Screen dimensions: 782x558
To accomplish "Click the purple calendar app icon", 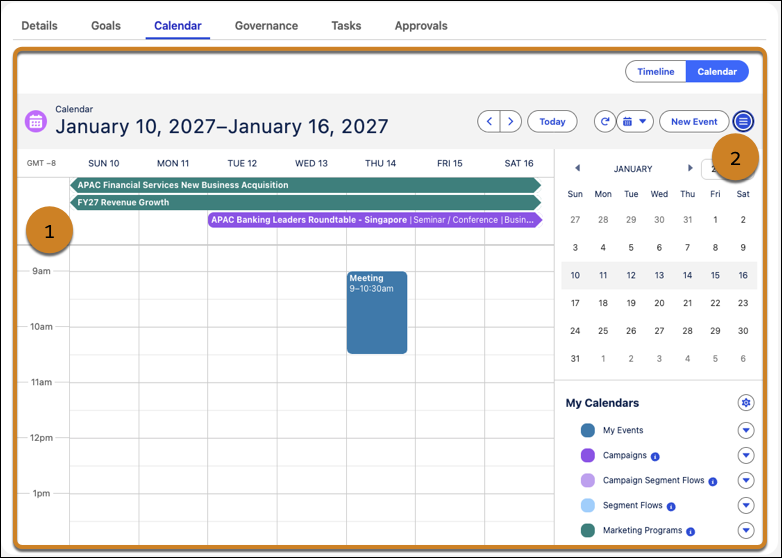I will click(36, 121).
